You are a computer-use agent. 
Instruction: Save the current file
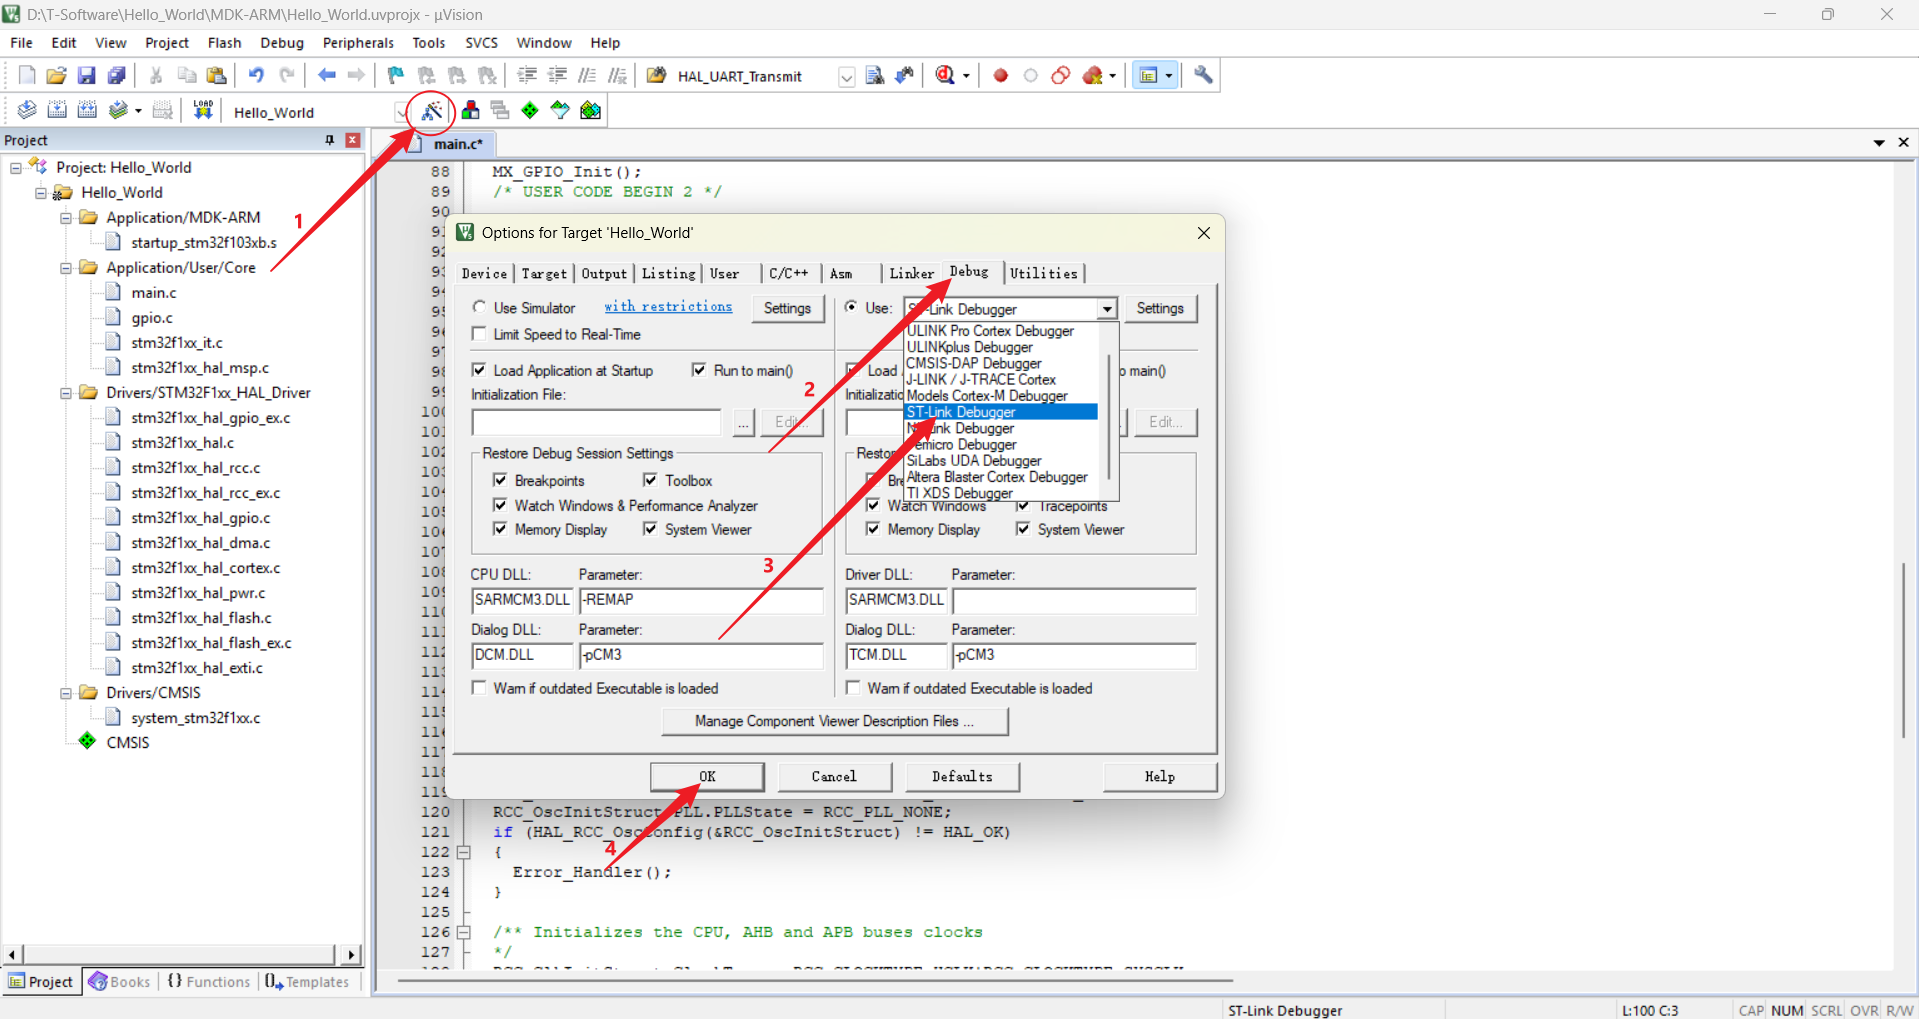87,76
